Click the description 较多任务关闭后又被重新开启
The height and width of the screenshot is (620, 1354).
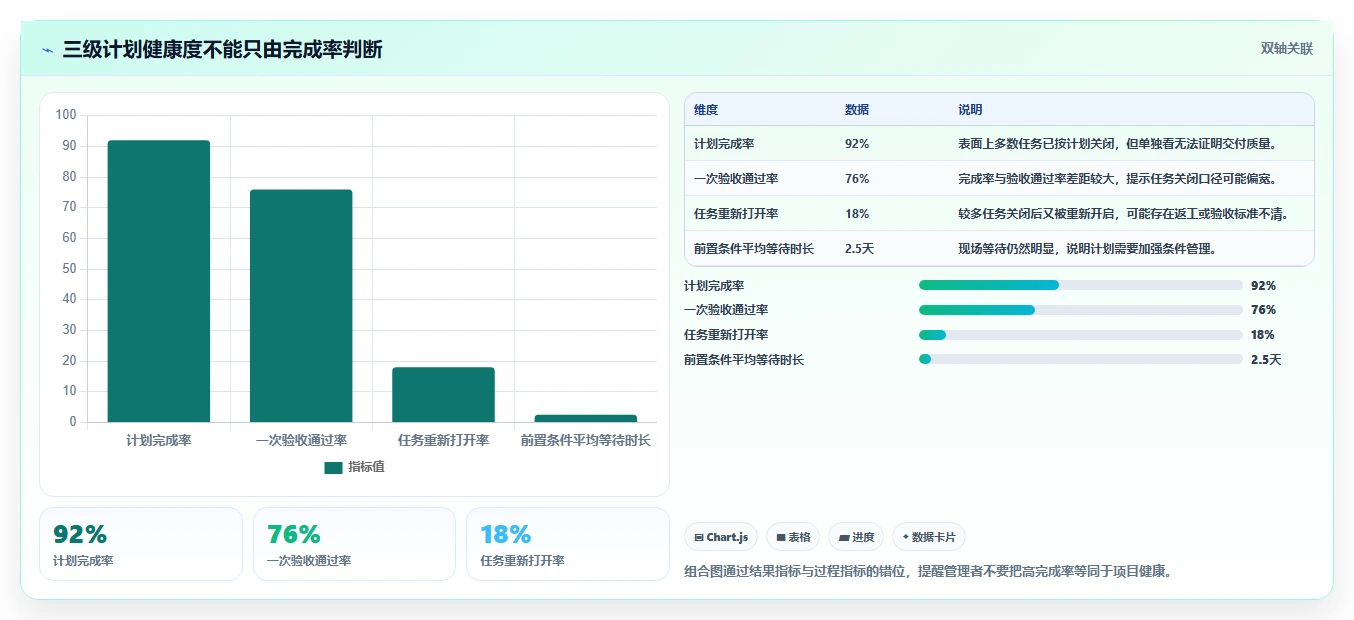pyautogui.click(x=1126, y=214)
